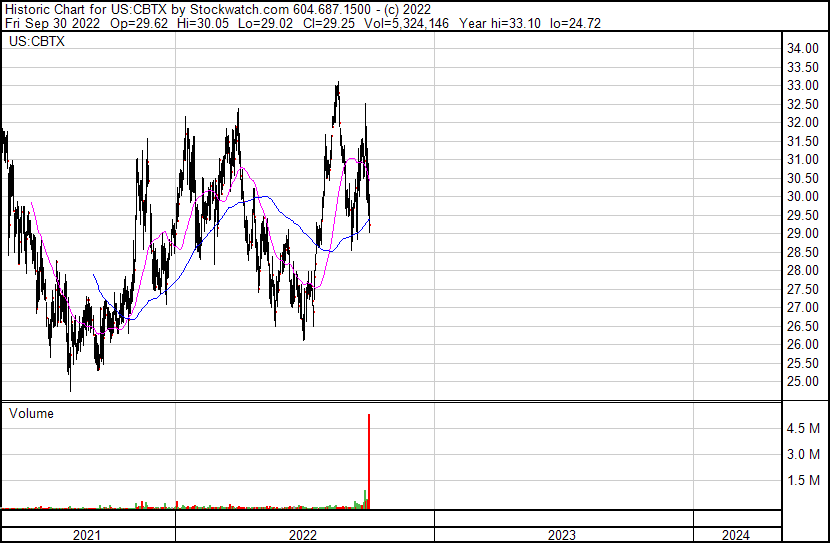Click the 27.50 price axis label
Viewport: 830px width, 543px height.
coord(802,289)
